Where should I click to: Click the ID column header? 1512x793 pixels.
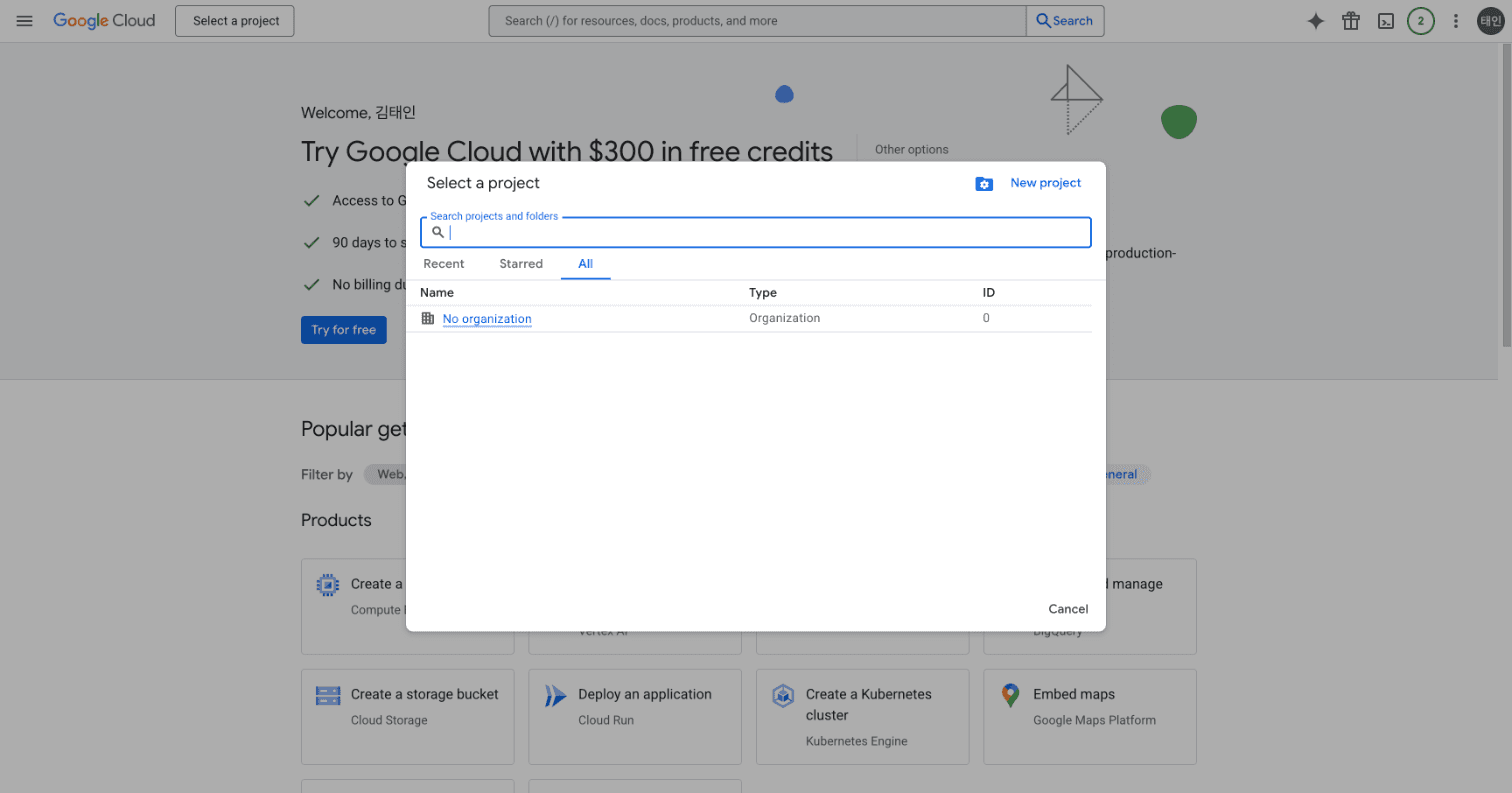tap(989, 293)
